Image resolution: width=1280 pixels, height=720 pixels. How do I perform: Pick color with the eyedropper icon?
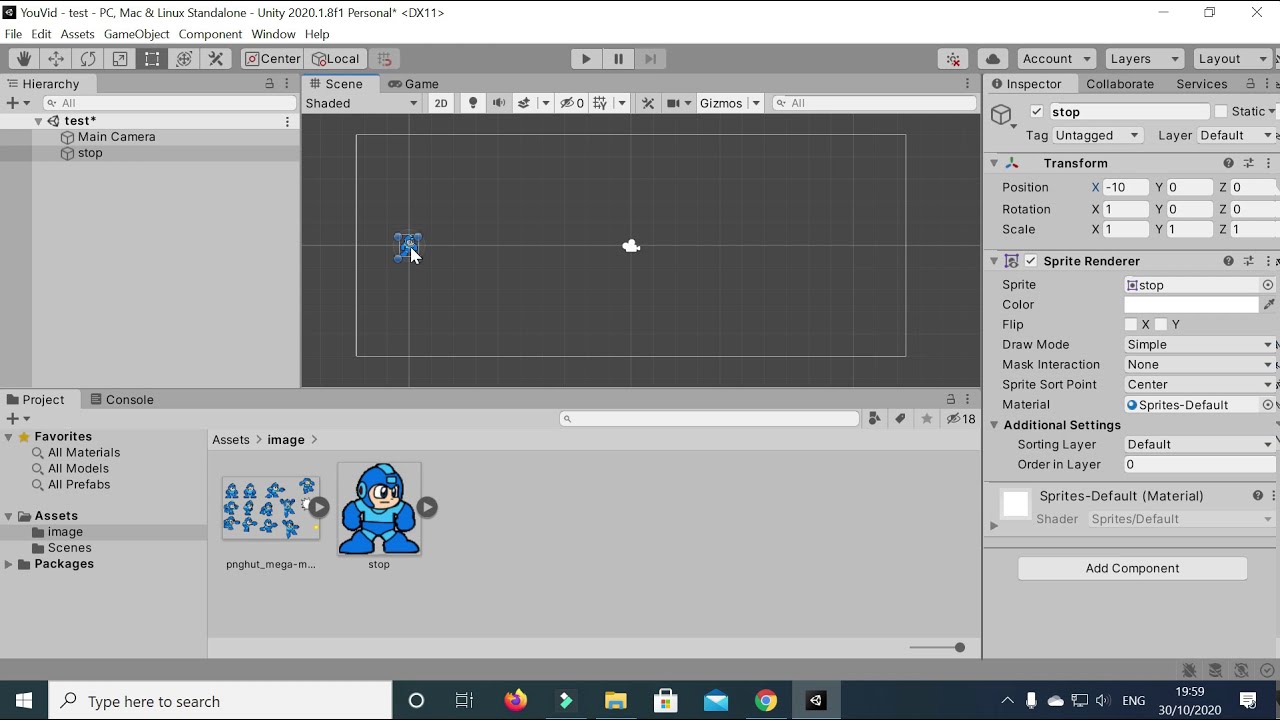click(1269, 305)
